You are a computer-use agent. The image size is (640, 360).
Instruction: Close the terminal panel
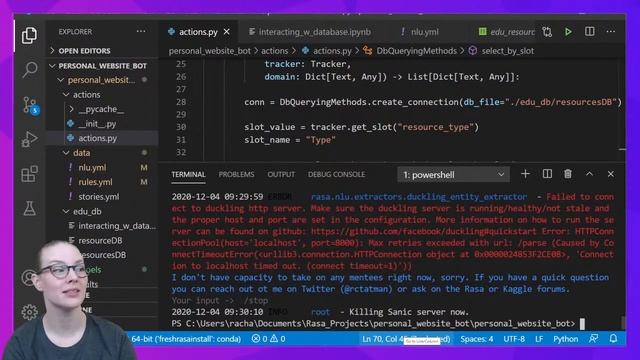611,174
